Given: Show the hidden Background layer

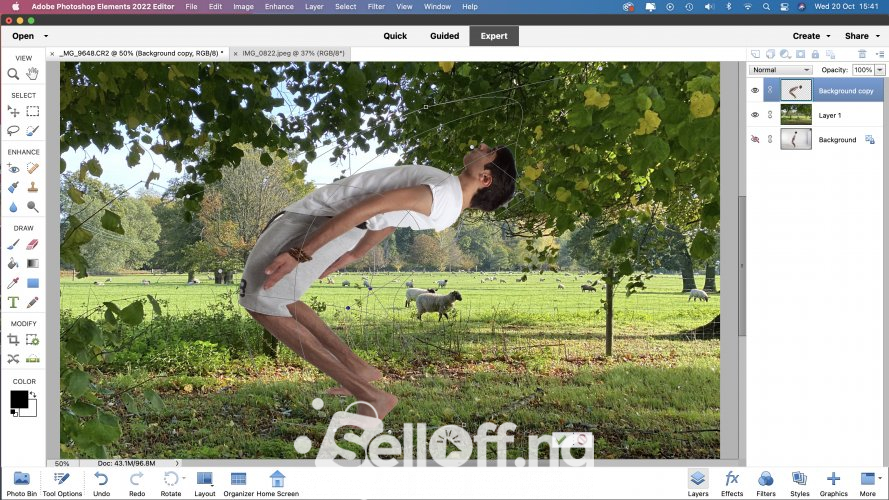Looking at the screenshot, I should point(755,139).
